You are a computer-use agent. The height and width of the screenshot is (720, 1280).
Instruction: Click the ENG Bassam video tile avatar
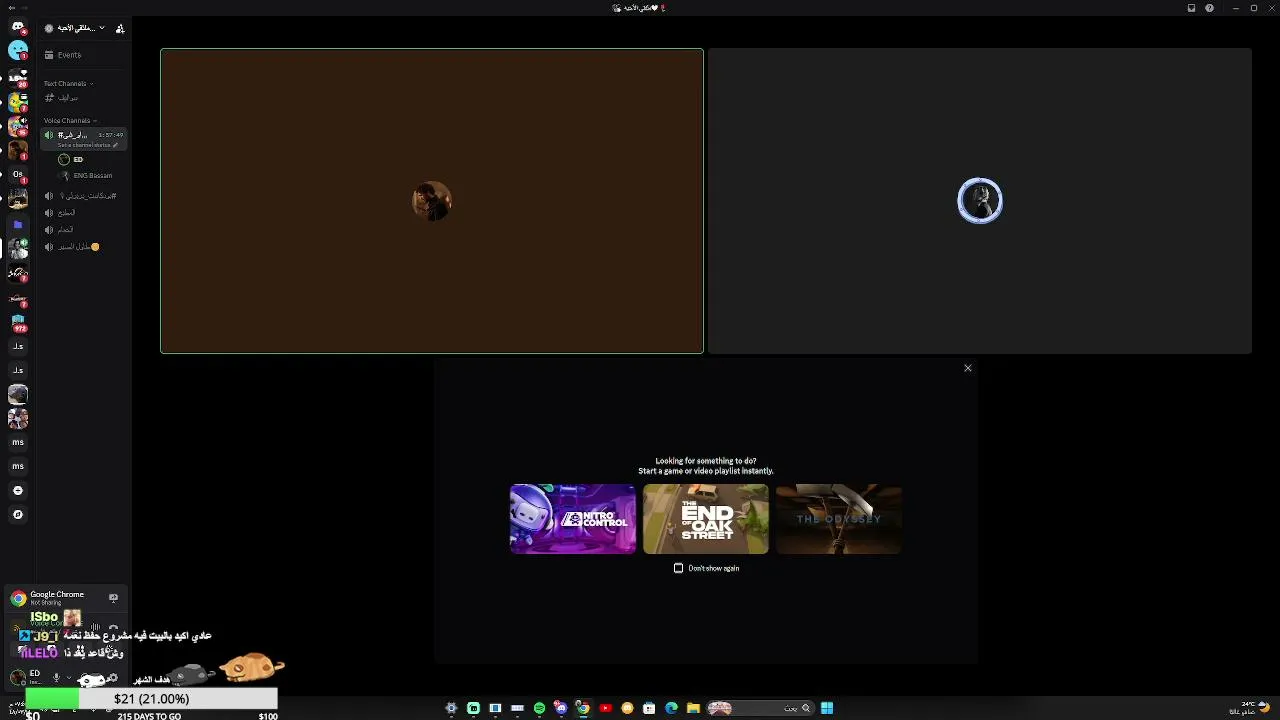pos(980,201)
